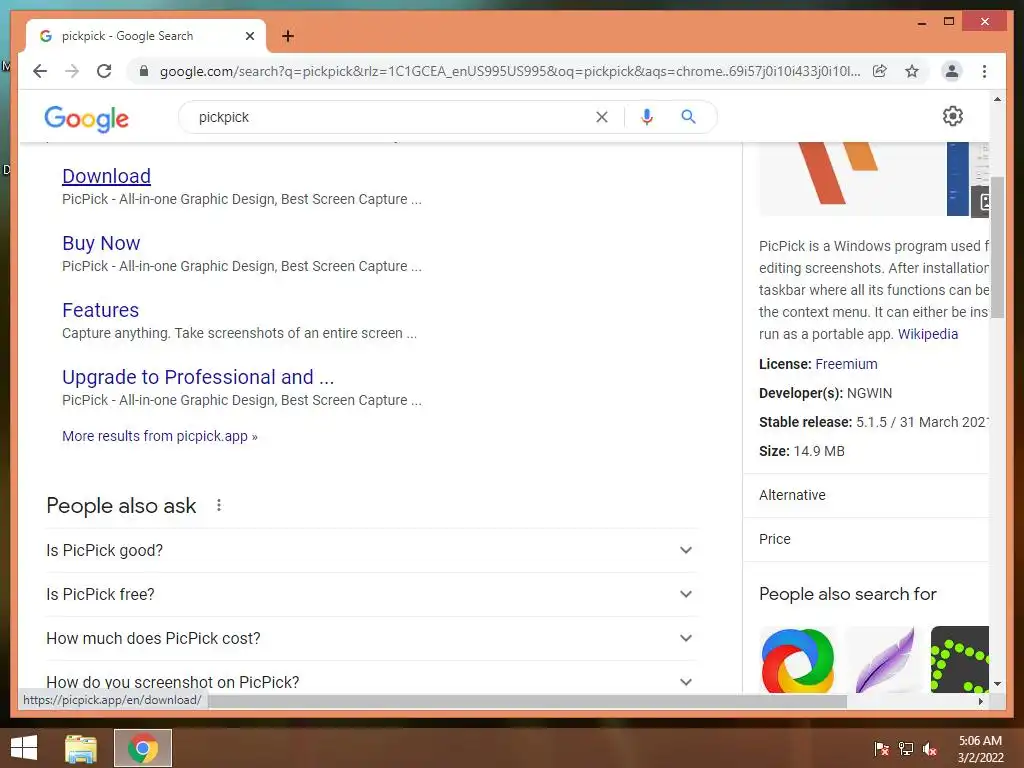Select the pickpick - Google Search tab
Screen dimensions: 1024x768
[x=146, y=36]
